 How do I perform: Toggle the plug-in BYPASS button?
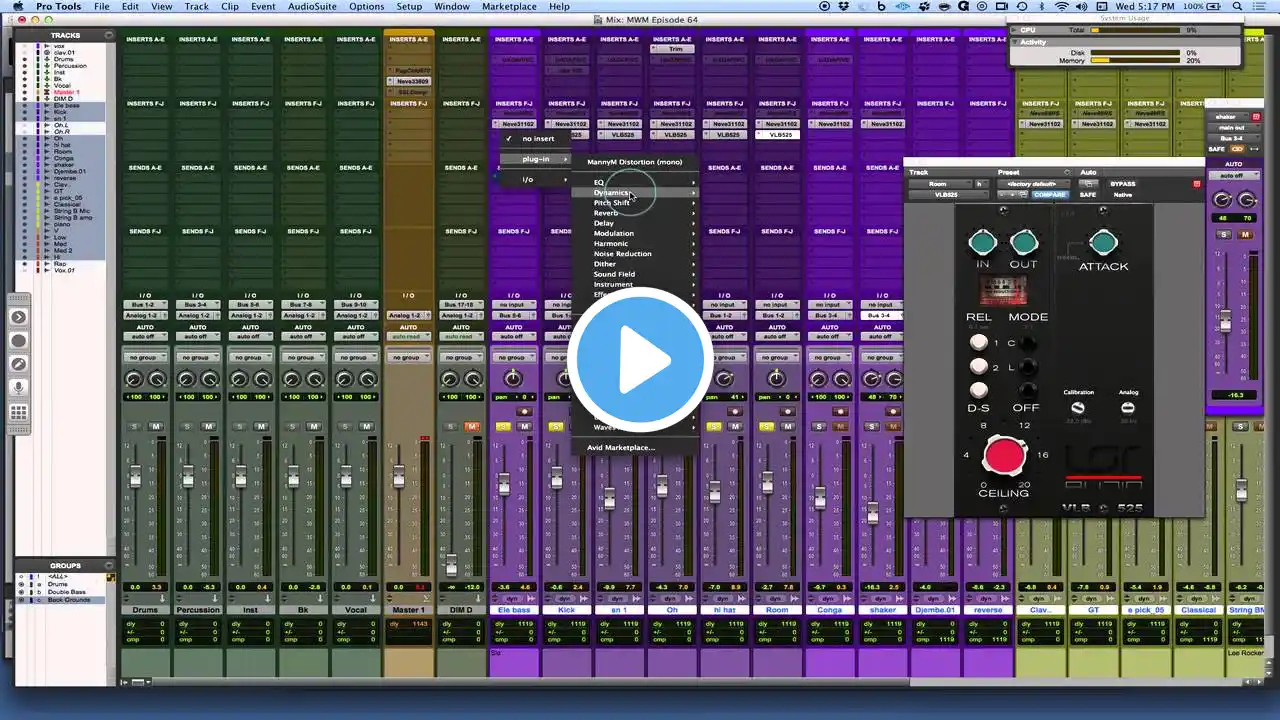(1122, 184)
